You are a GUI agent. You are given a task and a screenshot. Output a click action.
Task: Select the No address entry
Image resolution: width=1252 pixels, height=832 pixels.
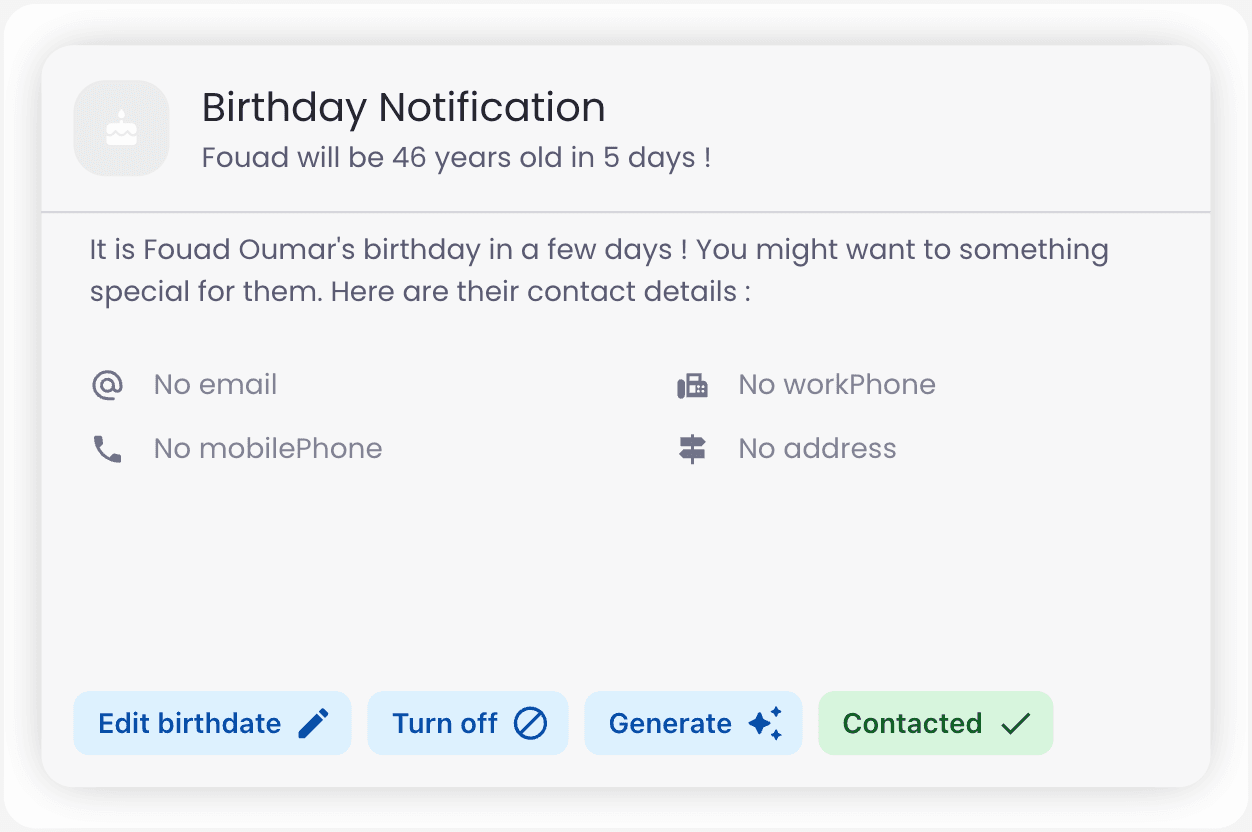point(816,448)
